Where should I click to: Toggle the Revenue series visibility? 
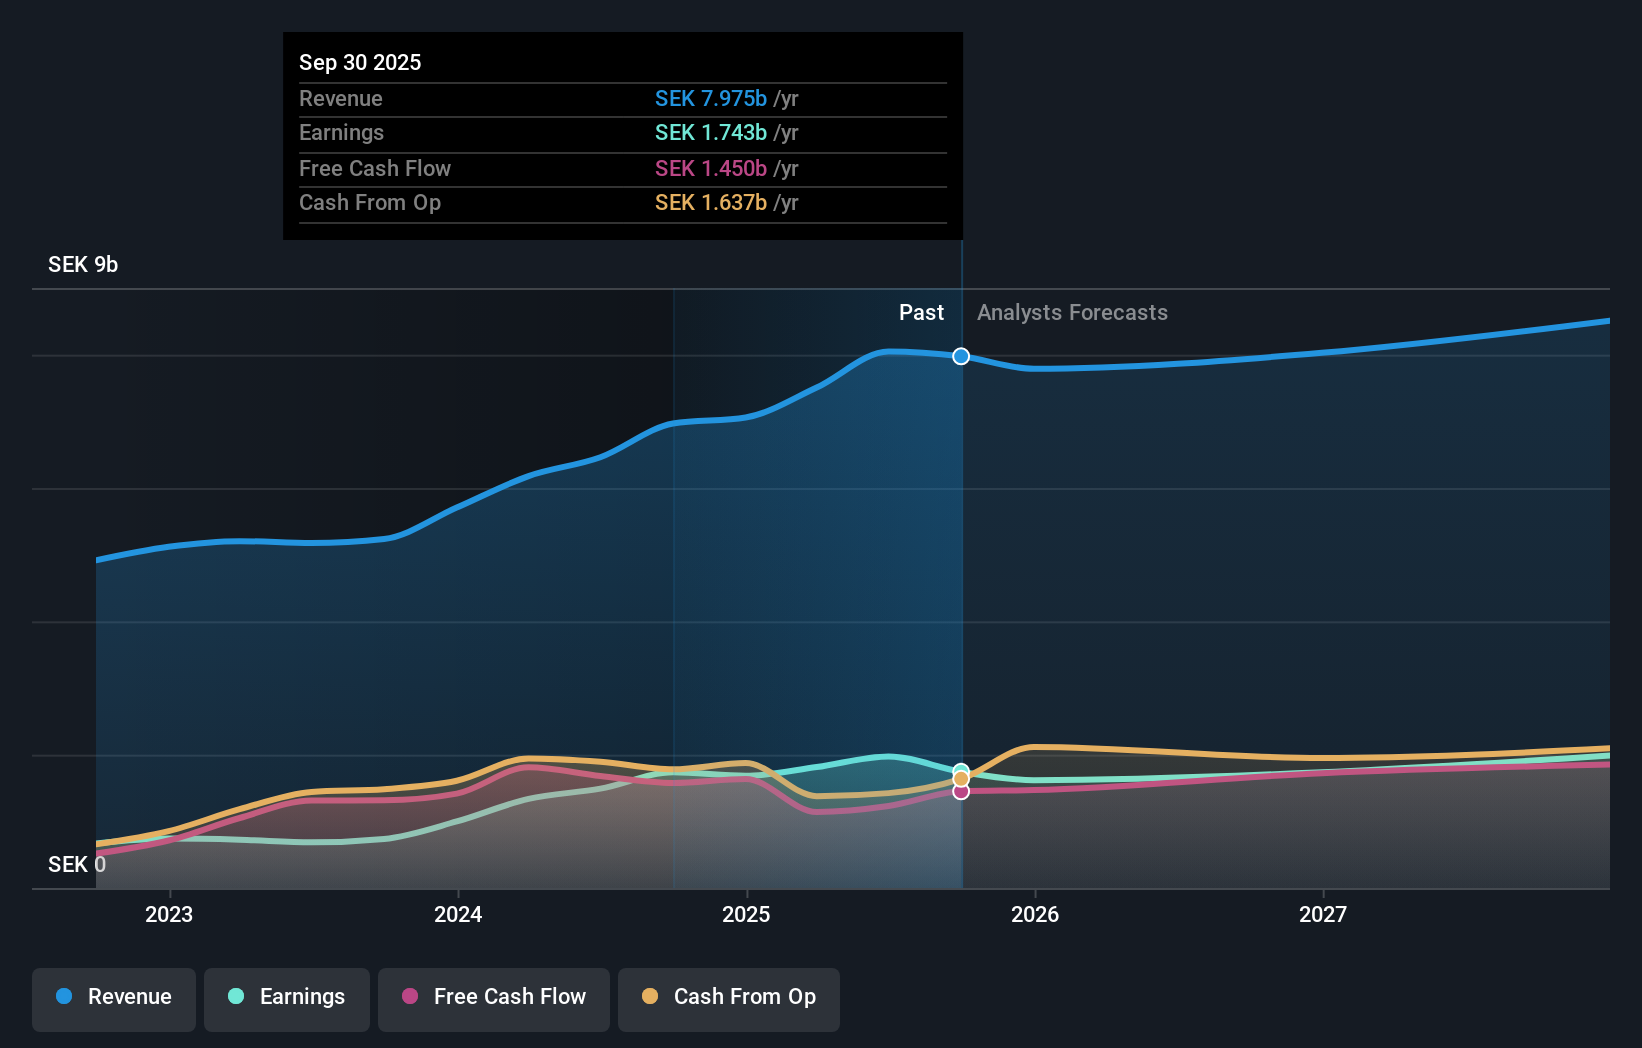coord(113,999)
